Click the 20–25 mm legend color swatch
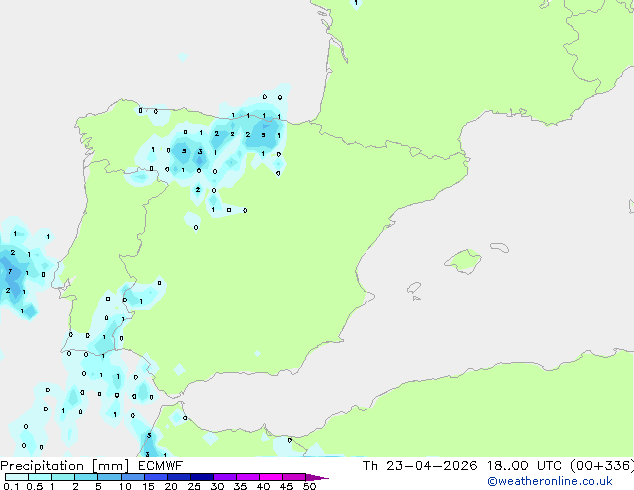This screenshot has width=634, height=490. point(178,477)
